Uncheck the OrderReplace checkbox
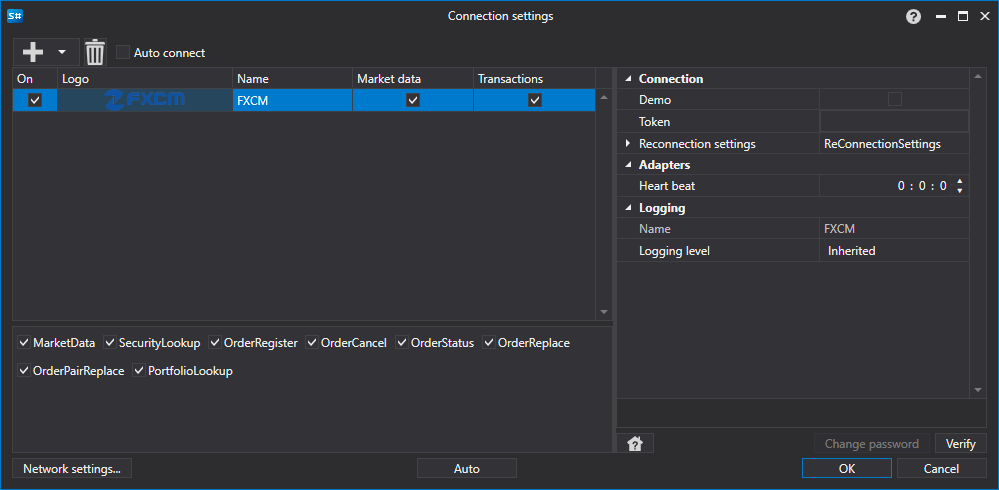This screenshot has width=999, height=490. pyautogui.click(x=489, y=343)
